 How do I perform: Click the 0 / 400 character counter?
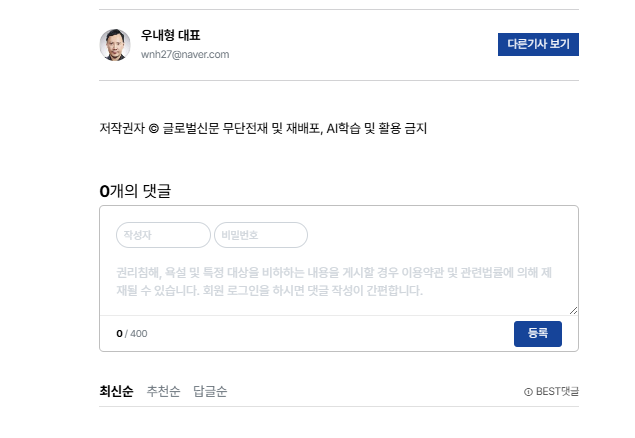point(131,333)
